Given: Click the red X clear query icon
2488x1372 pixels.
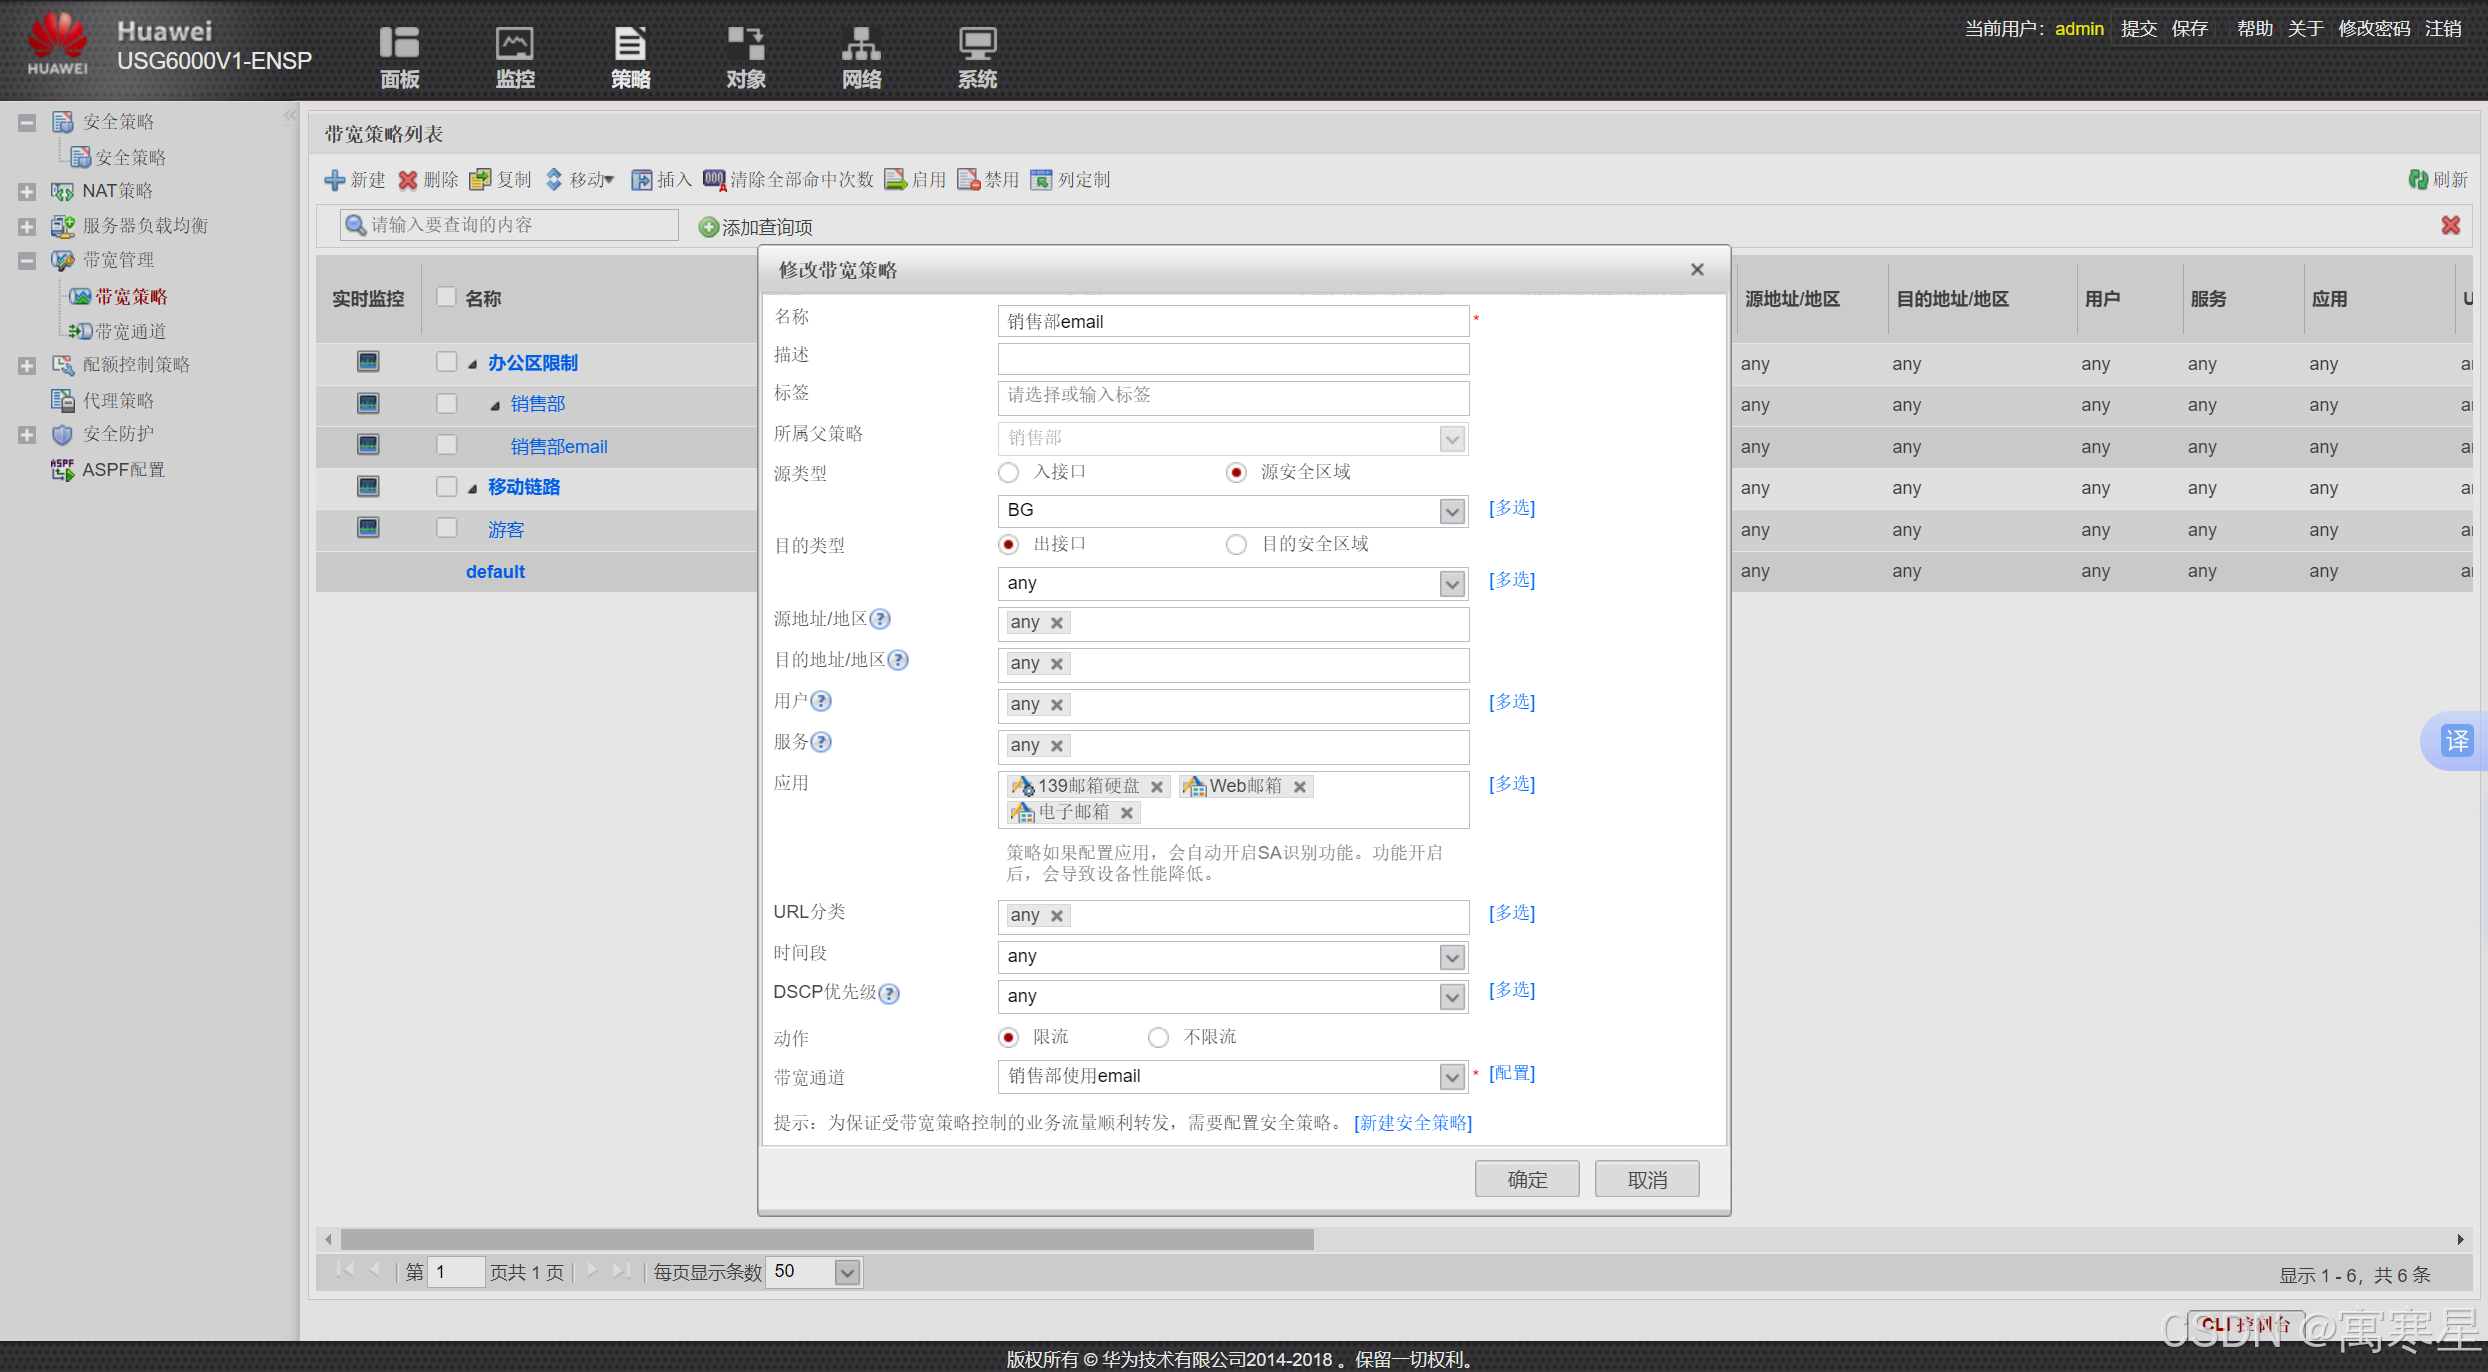Looking at the screenshot, I should 2450,225.
